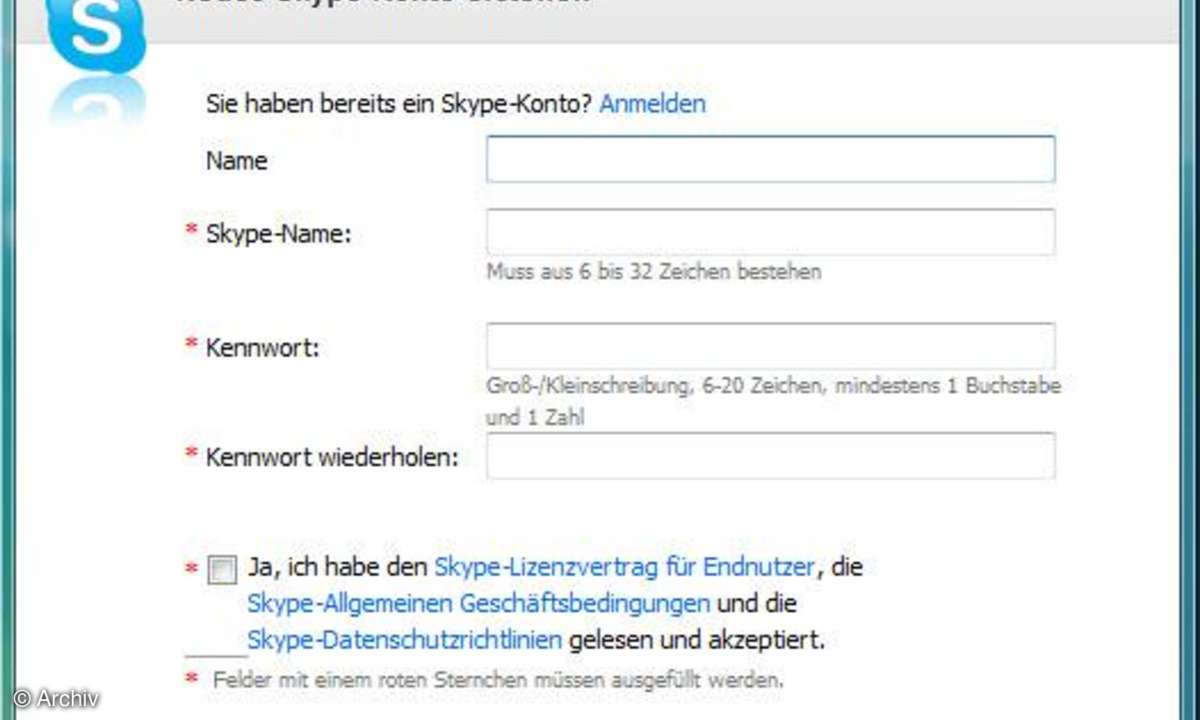Tick the license agreement checkbox
This screenshot has height=720, width=1200.
tap(222, 569)
